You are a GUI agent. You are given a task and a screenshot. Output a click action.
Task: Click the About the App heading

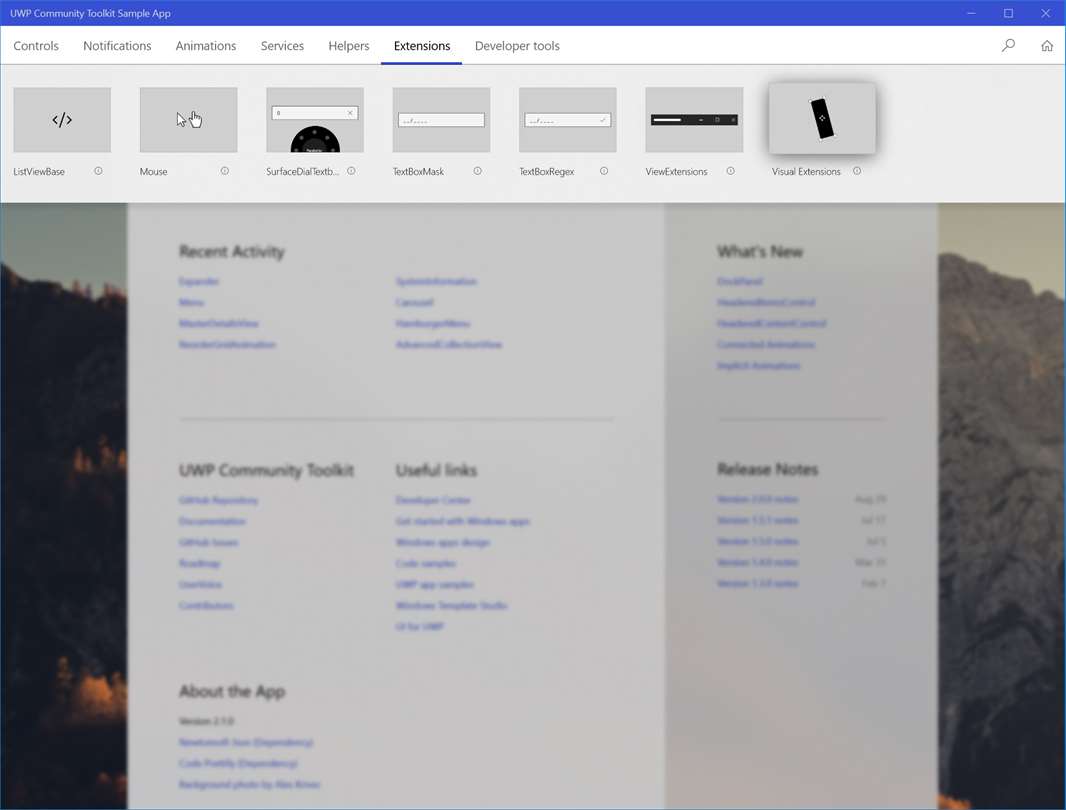pos(232,692)
